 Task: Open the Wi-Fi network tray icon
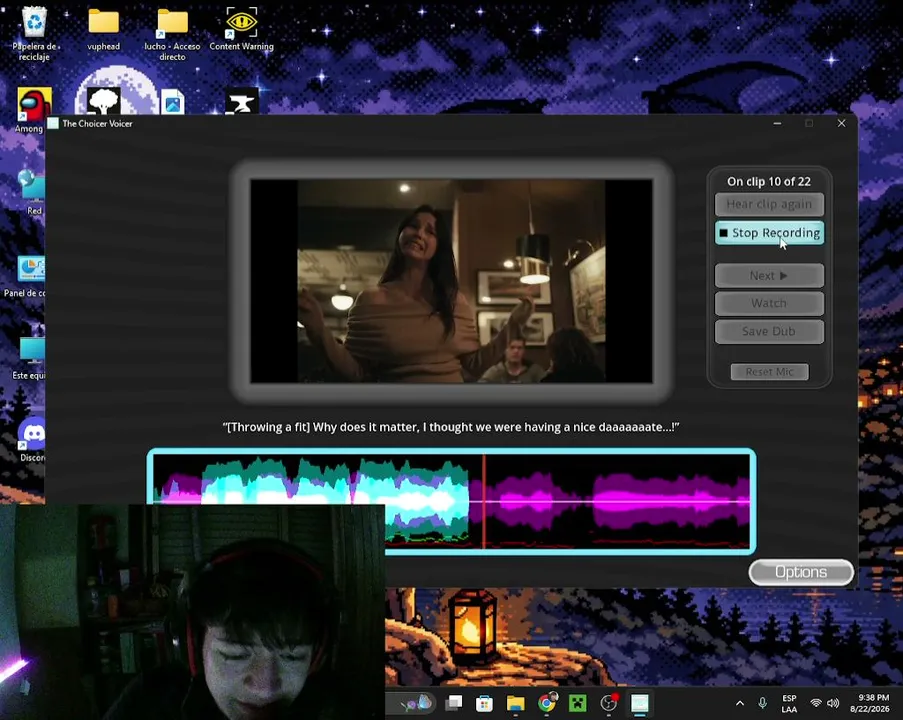(x=816, y=703)
